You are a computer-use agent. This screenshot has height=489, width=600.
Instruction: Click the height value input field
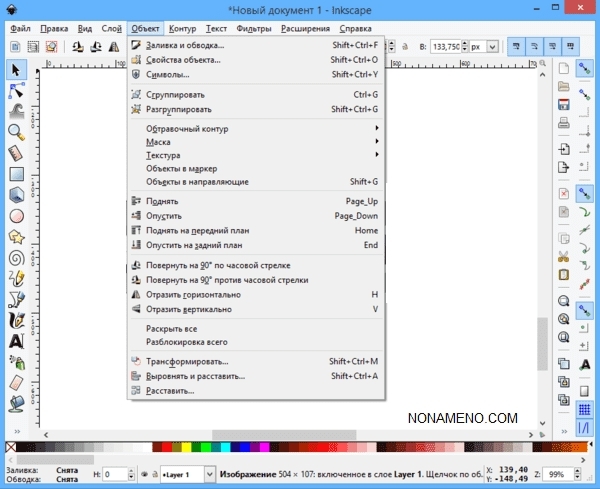tap(446, 47)
